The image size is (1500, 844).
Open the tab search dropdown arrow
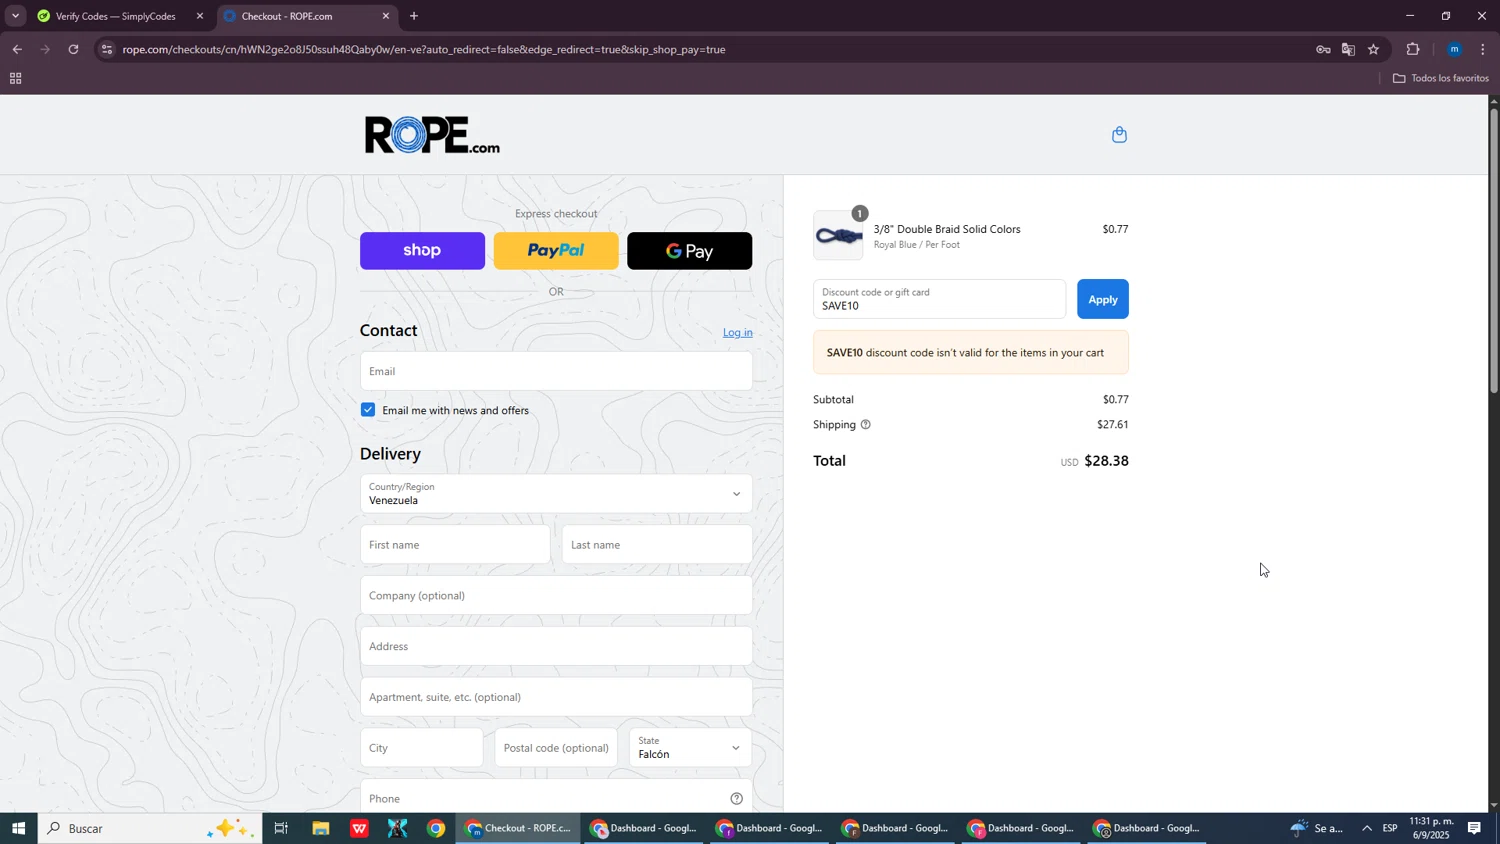pyautogui.click(x=15, y=16)
